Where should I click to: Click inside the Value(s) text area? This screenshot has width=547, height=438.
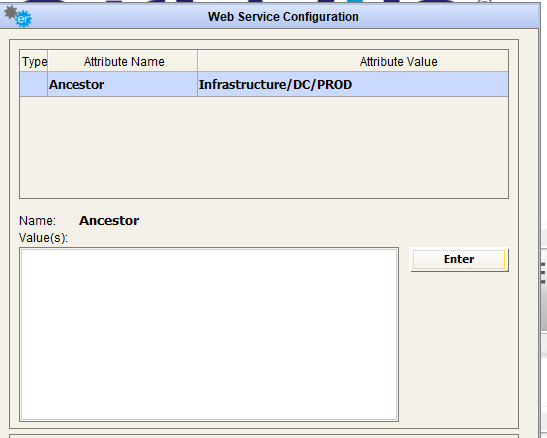tap(209, 334)
